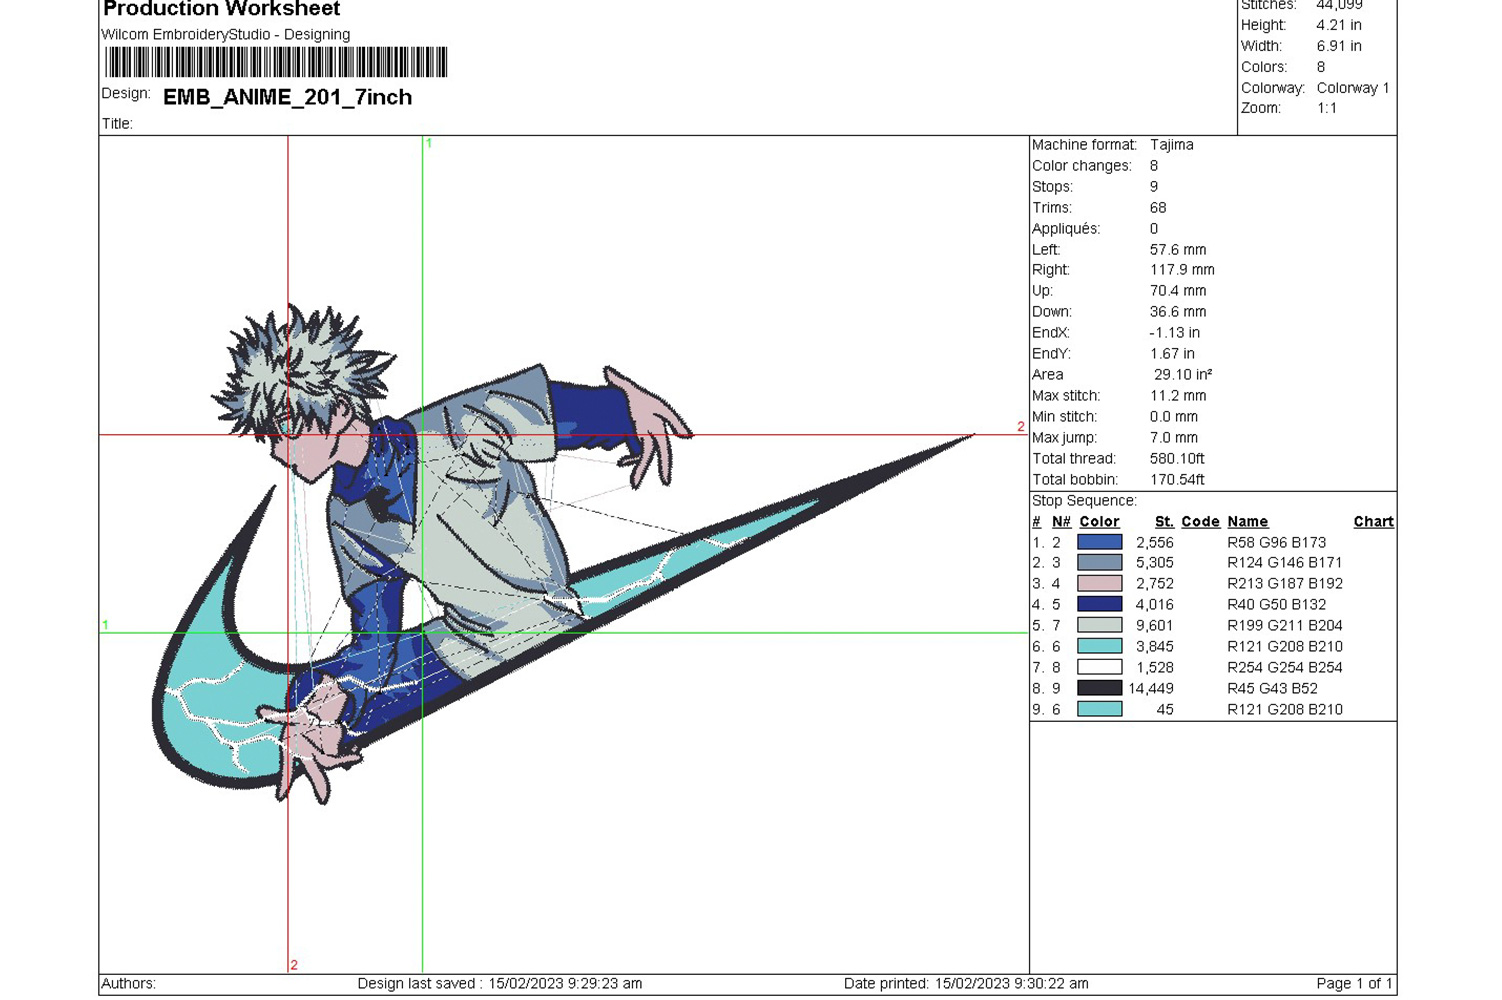Viewport: 1502px width, 1000px height.
Task: Select the 'Code' column header
Action: click(x=1200, y=522)
